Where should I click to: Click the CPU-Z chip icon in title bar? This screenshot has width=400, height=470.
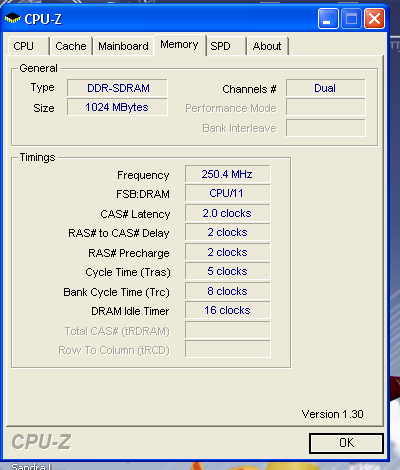(13, 18)
